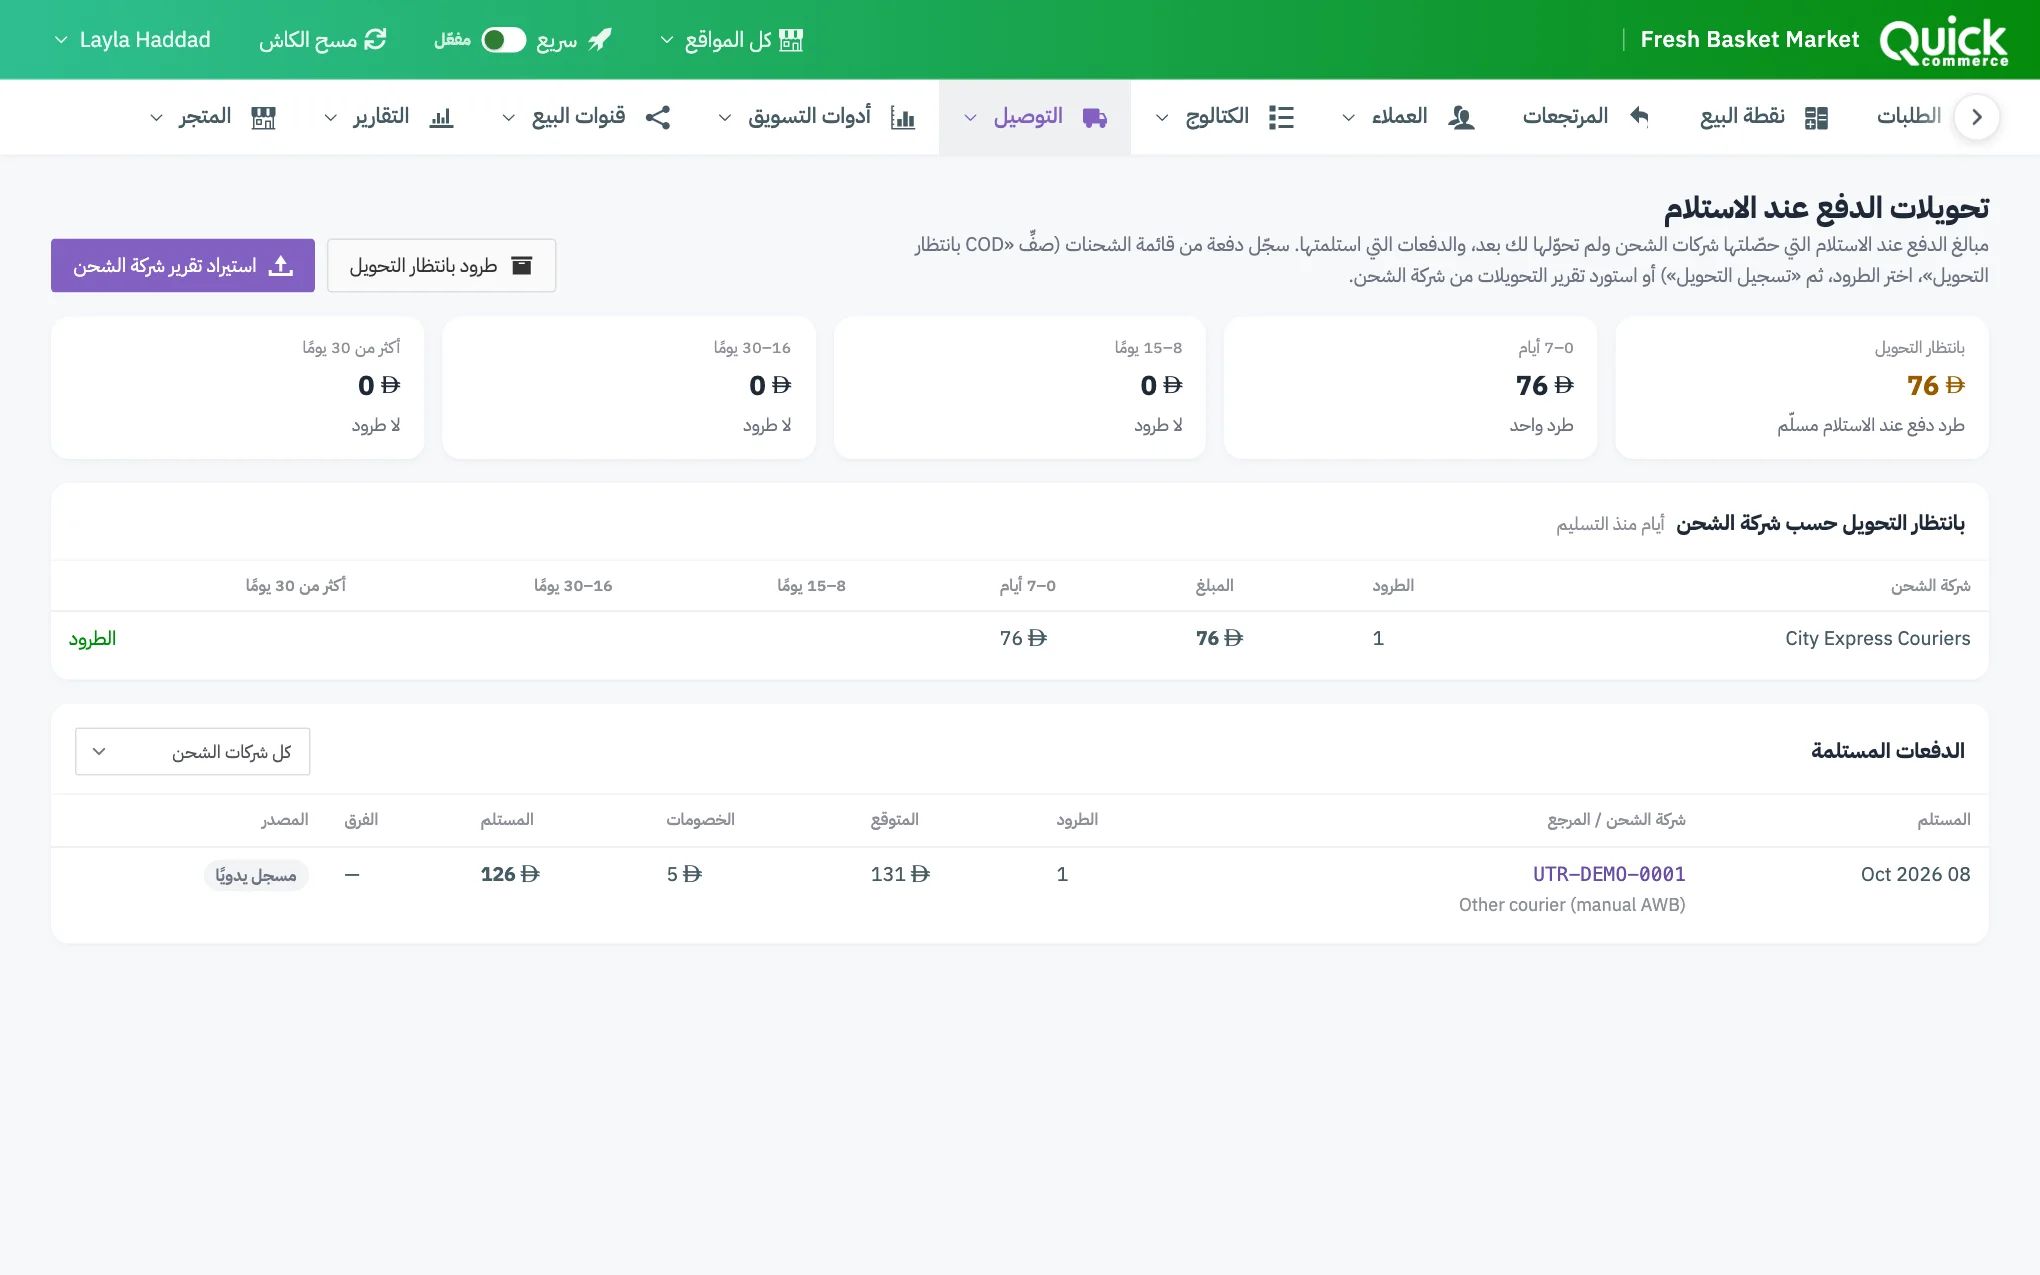Click the بانتظار التحويل summary card

(1801, 388)
